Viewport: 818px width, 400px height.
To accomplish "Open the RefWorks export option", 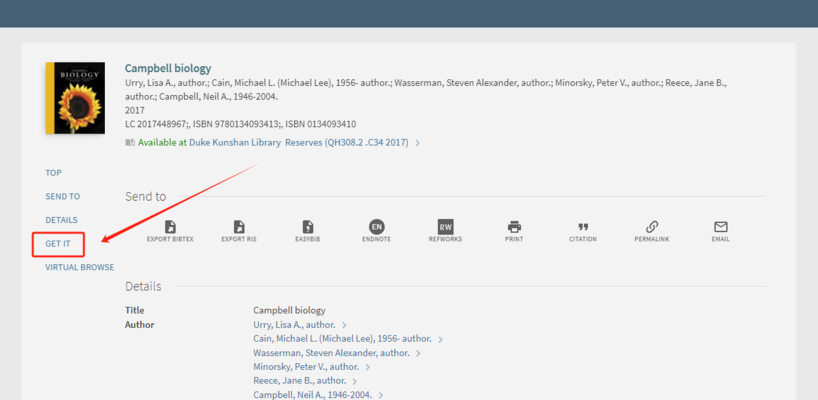I will (x=445, y=228).
